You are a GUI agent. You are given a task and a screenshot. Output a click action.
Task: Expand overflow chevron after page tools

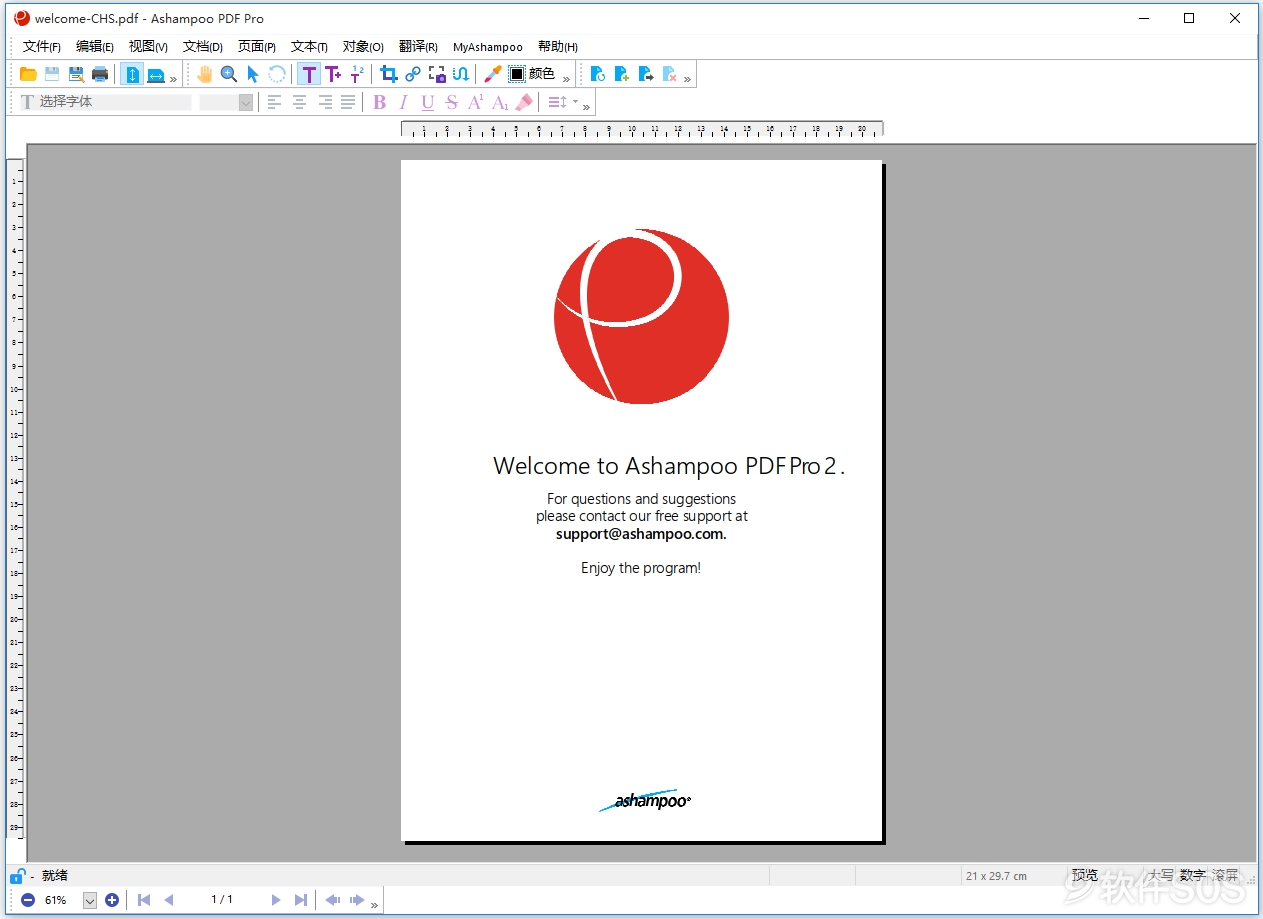687,78
